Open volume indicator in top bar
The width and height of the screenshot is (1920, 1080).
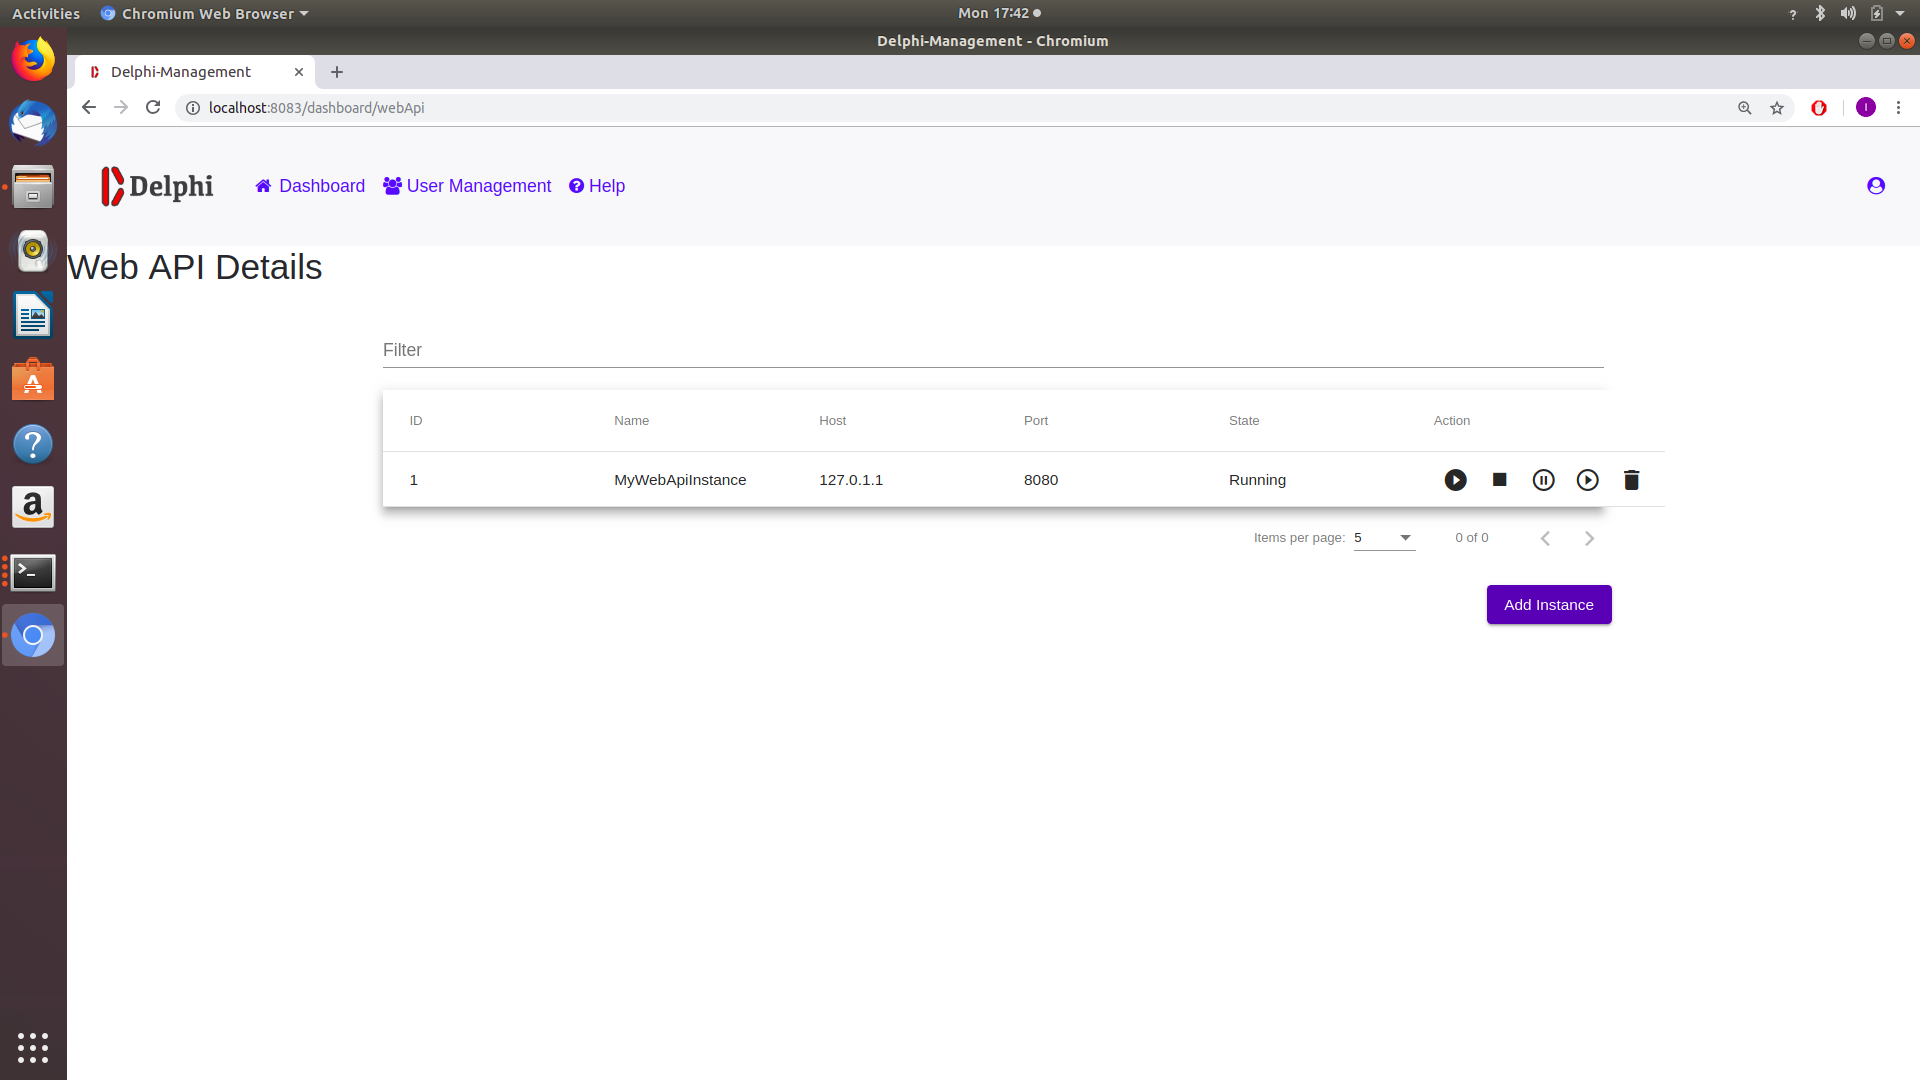click(1848, 13)
